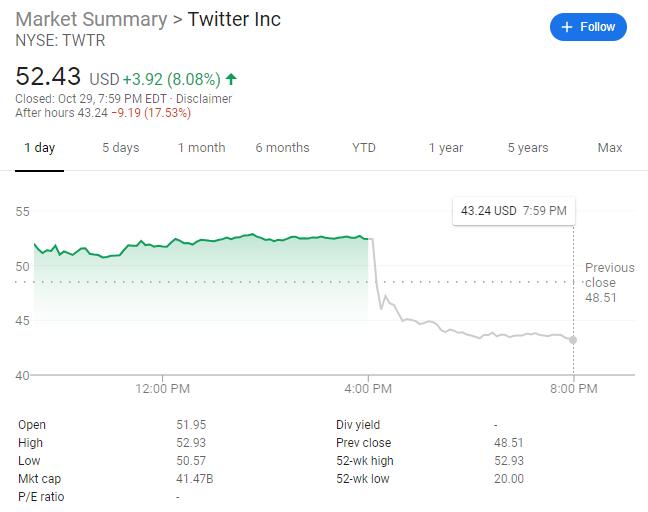Select the Max range tab

click(x=610, y=148)
